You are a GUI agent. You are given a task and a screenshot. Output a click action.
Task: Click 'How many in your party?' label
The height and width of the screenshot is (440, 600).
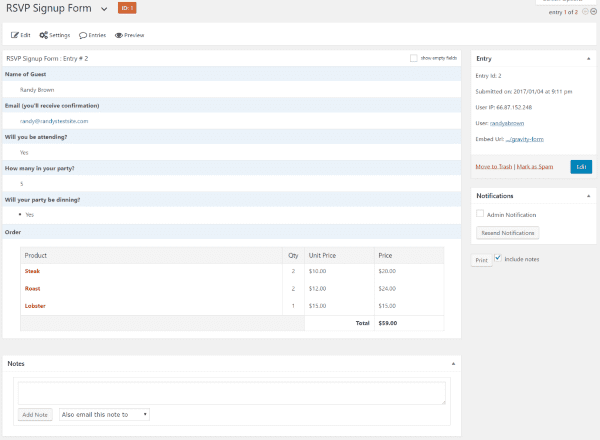(x=39, y=168)
